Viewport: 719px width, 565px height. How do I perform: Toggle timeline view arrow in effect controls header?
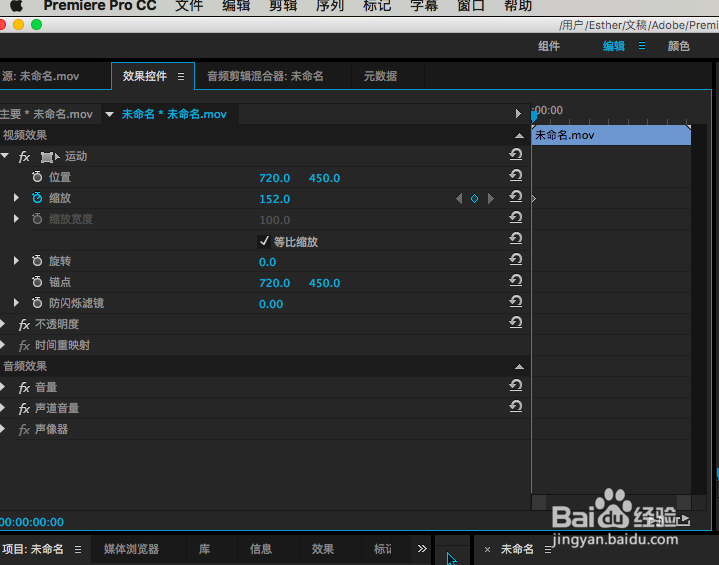[518, 114]
